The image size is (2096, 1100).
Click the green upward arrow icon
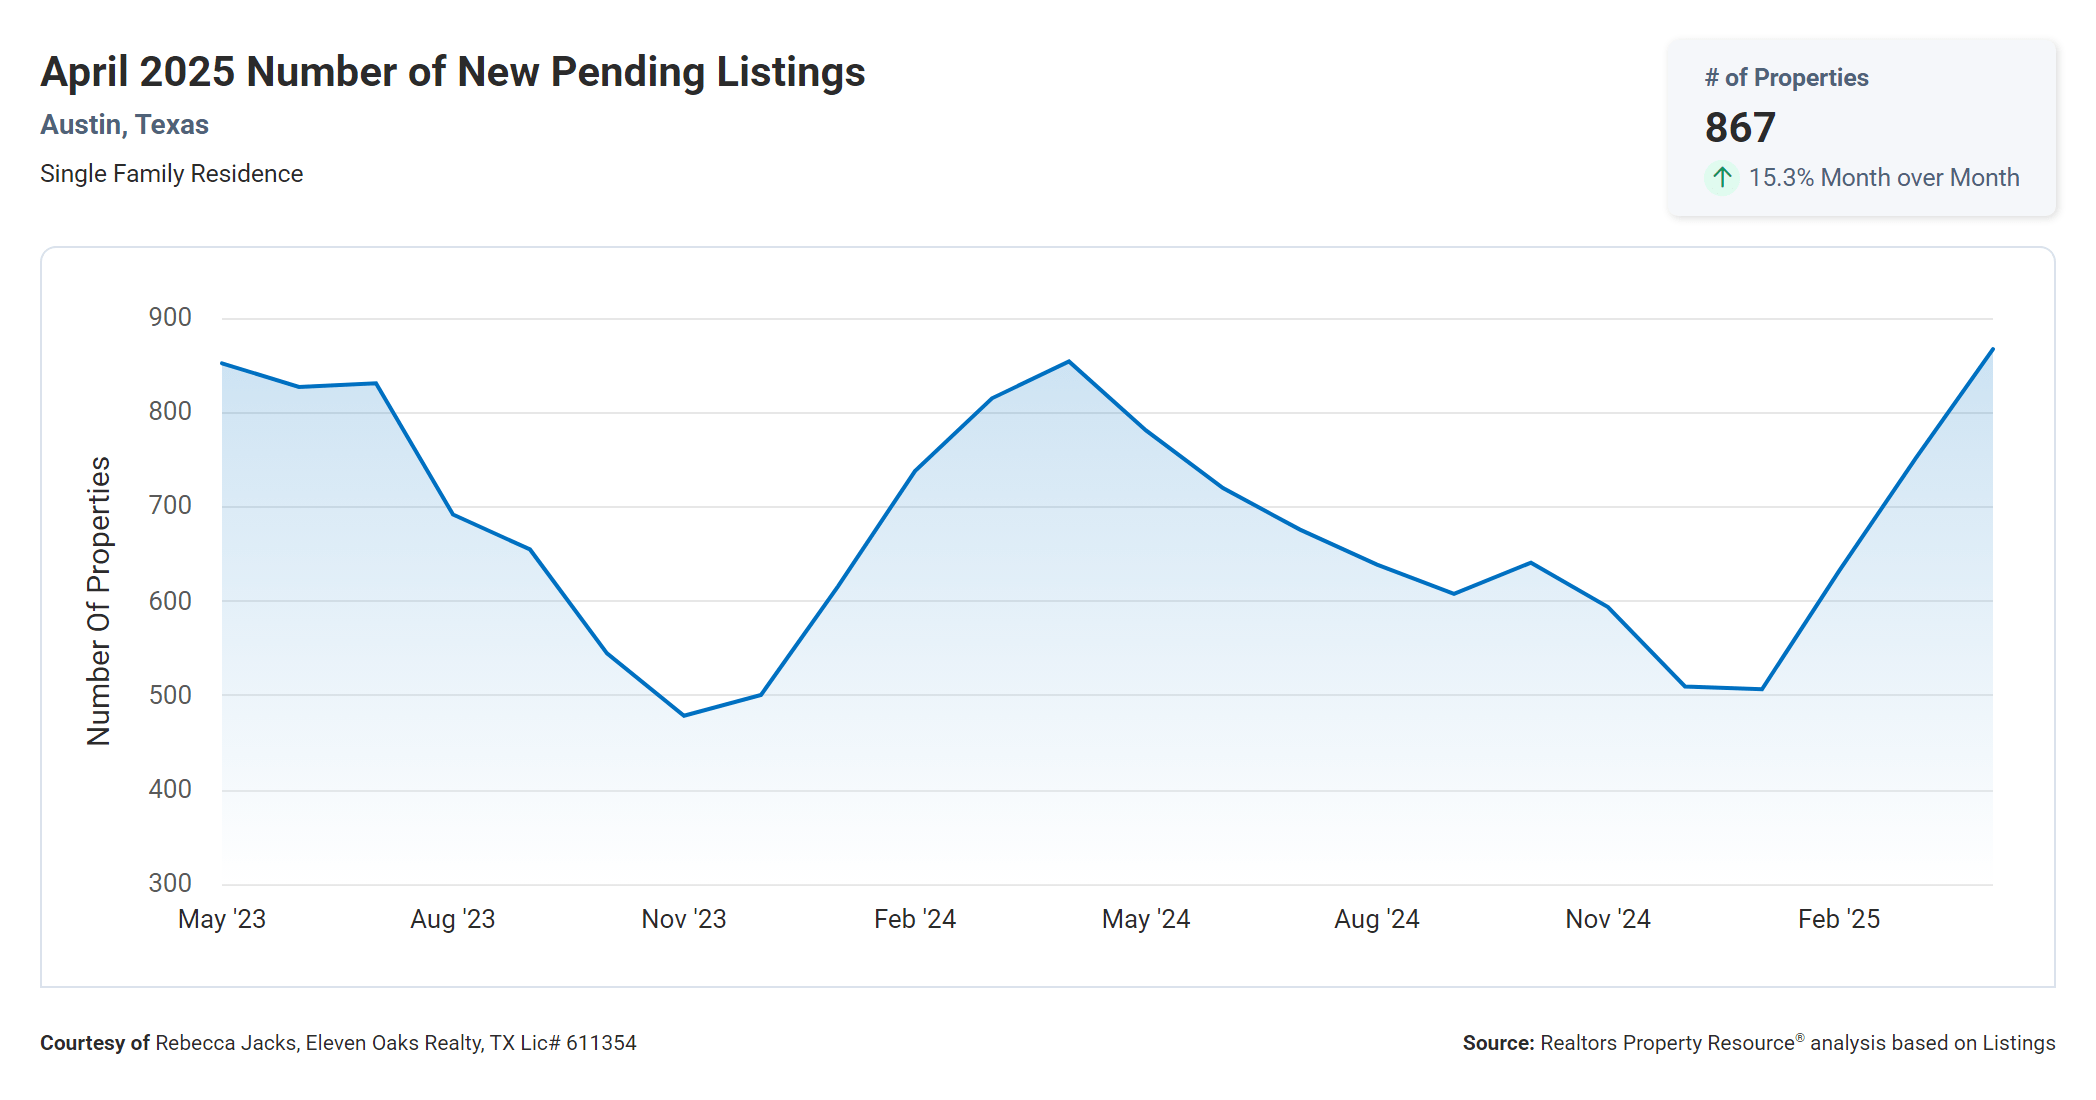click(x=1721, y=178)
